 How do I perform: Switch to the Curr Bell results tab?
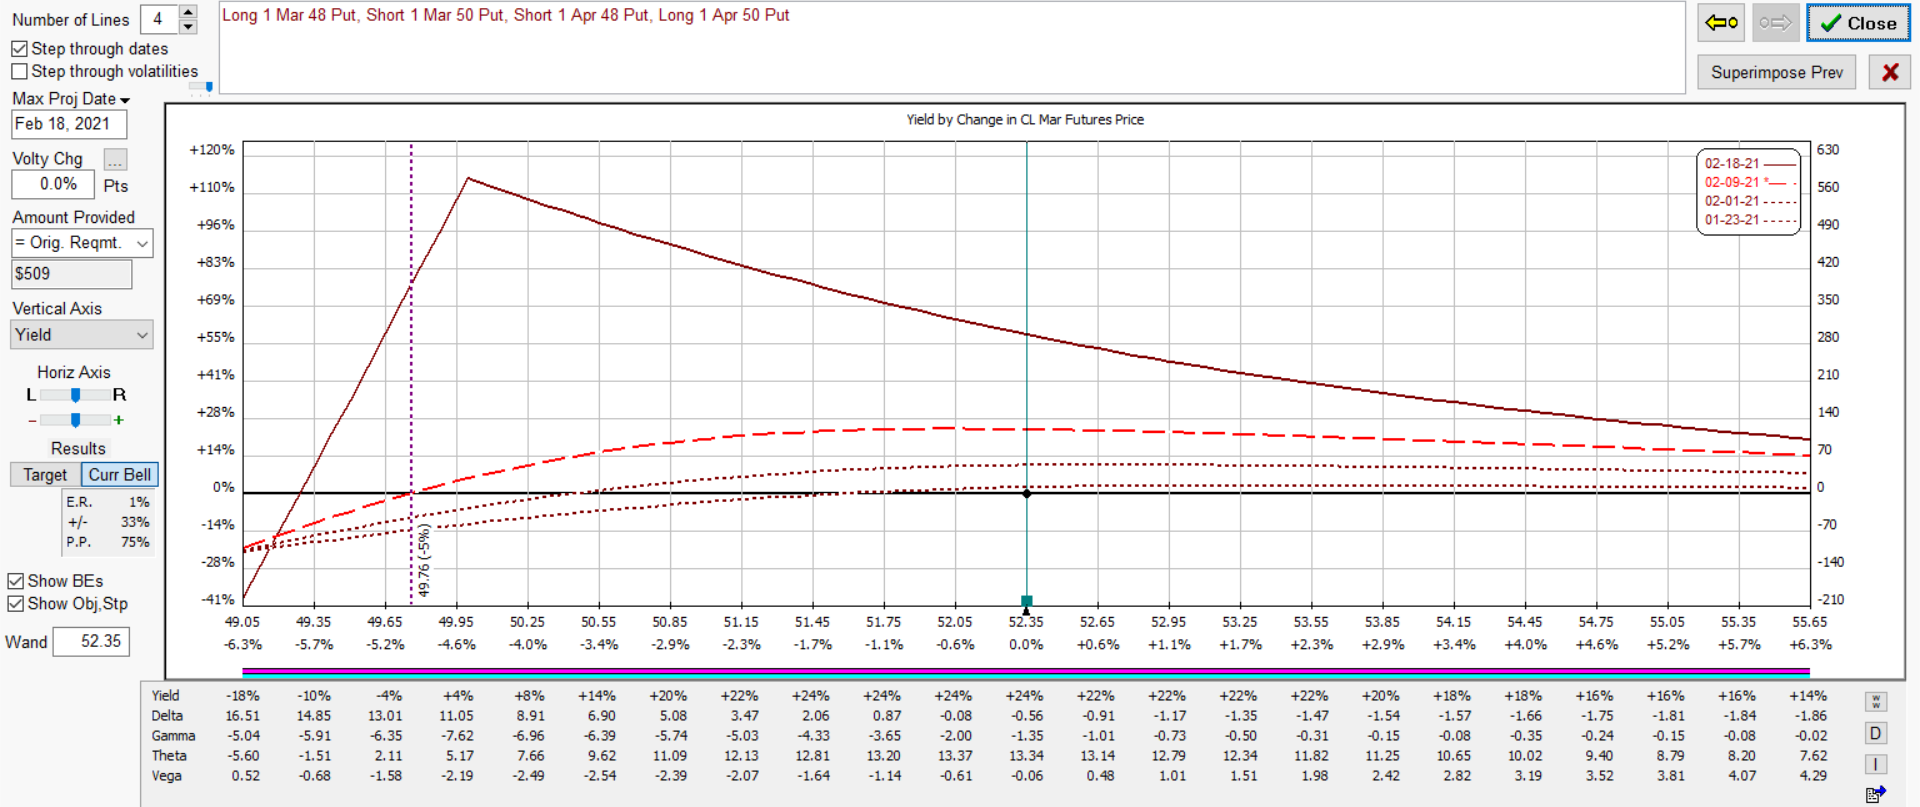(x=119, y=475)
